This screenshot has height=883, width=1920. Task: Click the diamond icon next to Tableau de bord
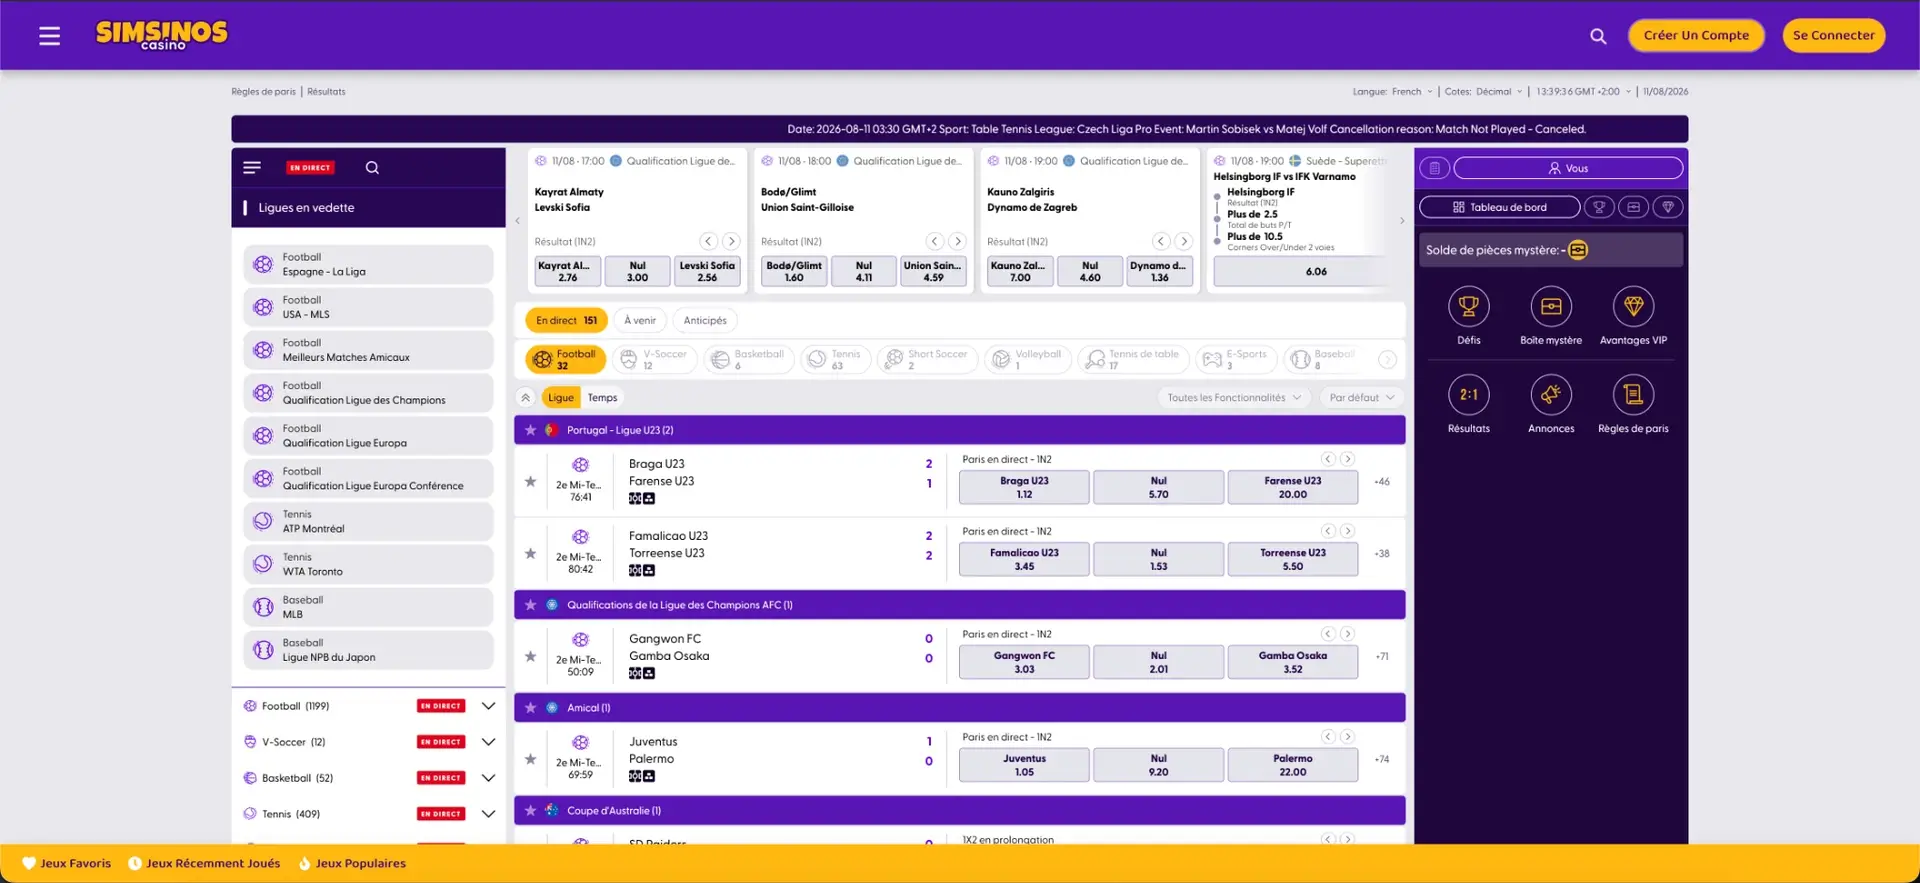(1667, 207)
